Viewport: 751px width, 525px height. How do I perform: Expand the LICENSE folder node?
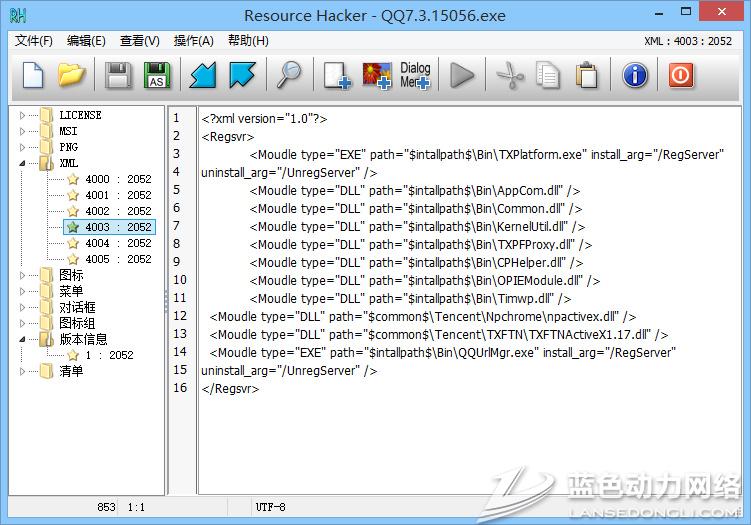point(22,115)
